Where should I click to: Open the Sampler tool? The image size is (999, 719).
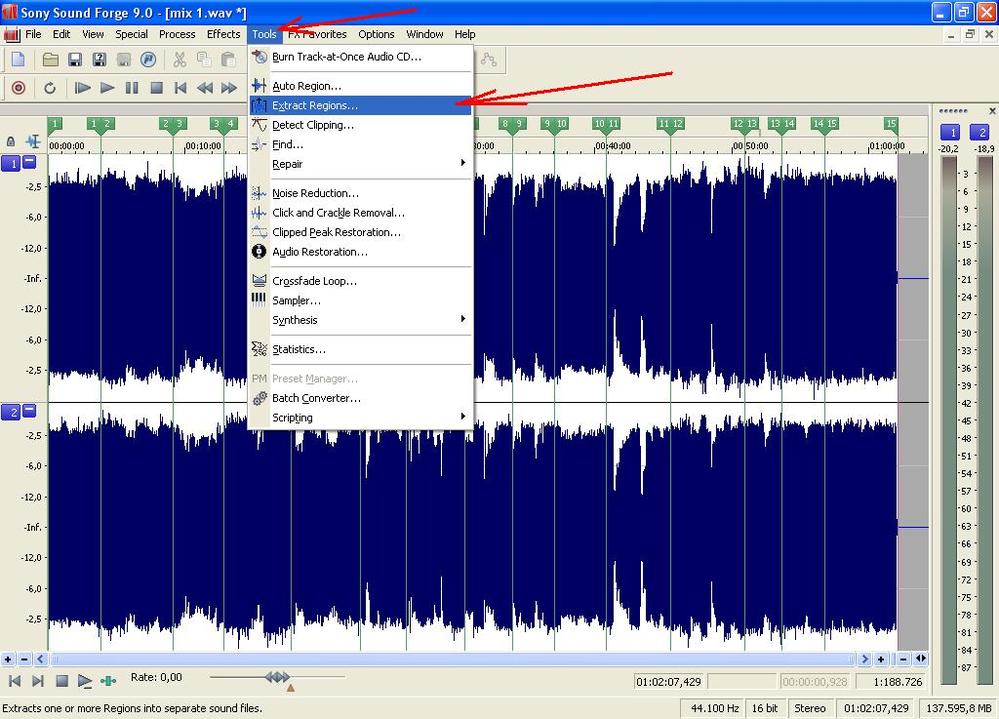361,301
